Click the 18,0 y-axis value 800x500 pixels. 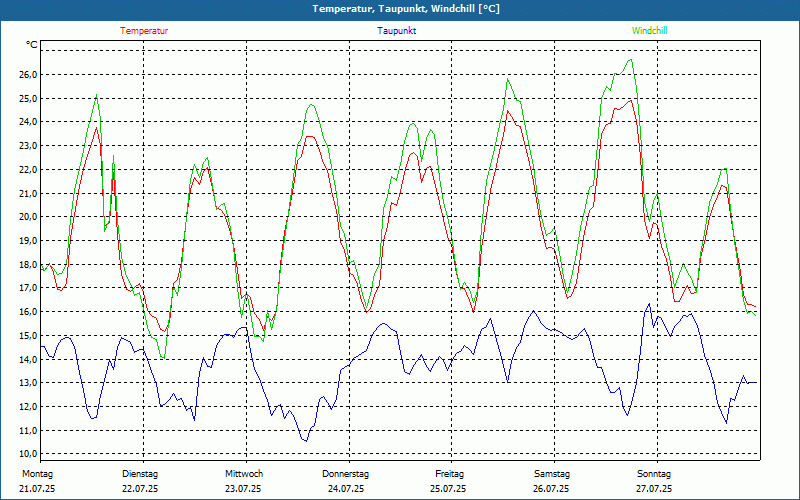(x=29, y=264)
